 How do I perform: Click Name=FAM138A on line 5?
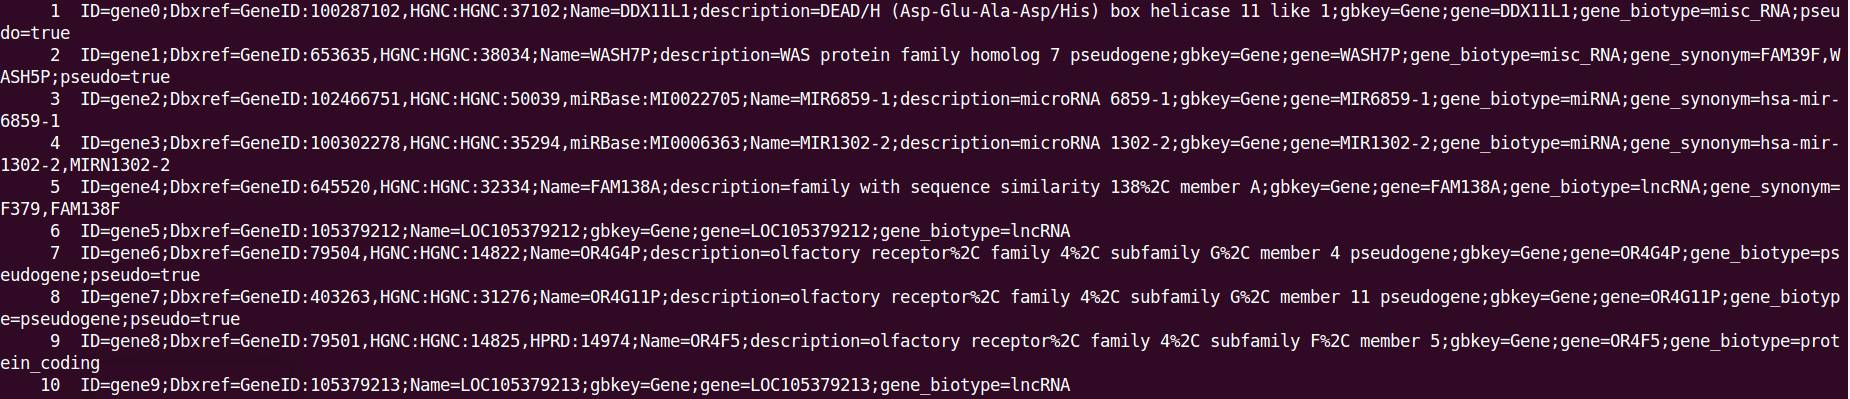tap(600, 187)
